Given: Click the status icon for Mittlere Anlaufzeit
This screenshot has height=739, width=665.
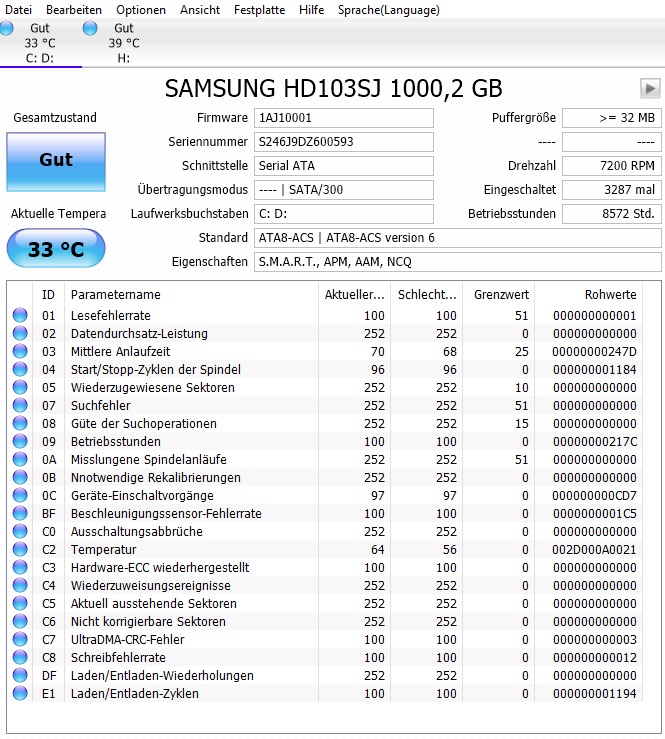Looking at the screenshot, I should click(20, 351).
